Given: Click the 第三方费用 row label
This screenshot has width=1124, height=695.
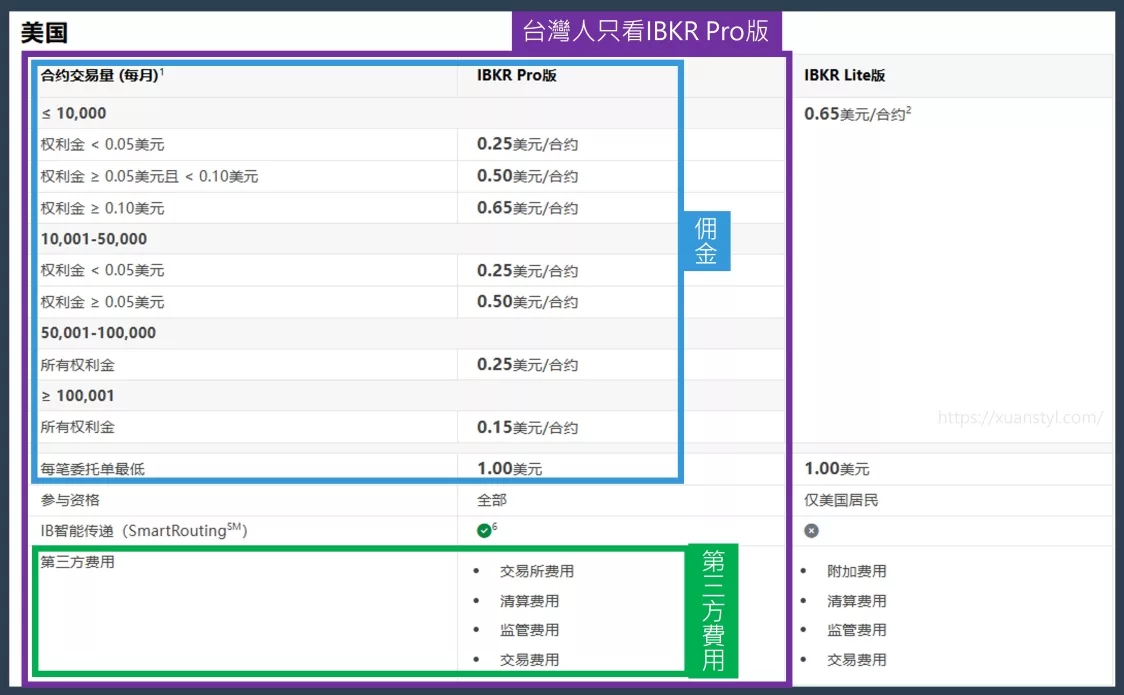Looking at the screenshot, I should tap(77, 562).
